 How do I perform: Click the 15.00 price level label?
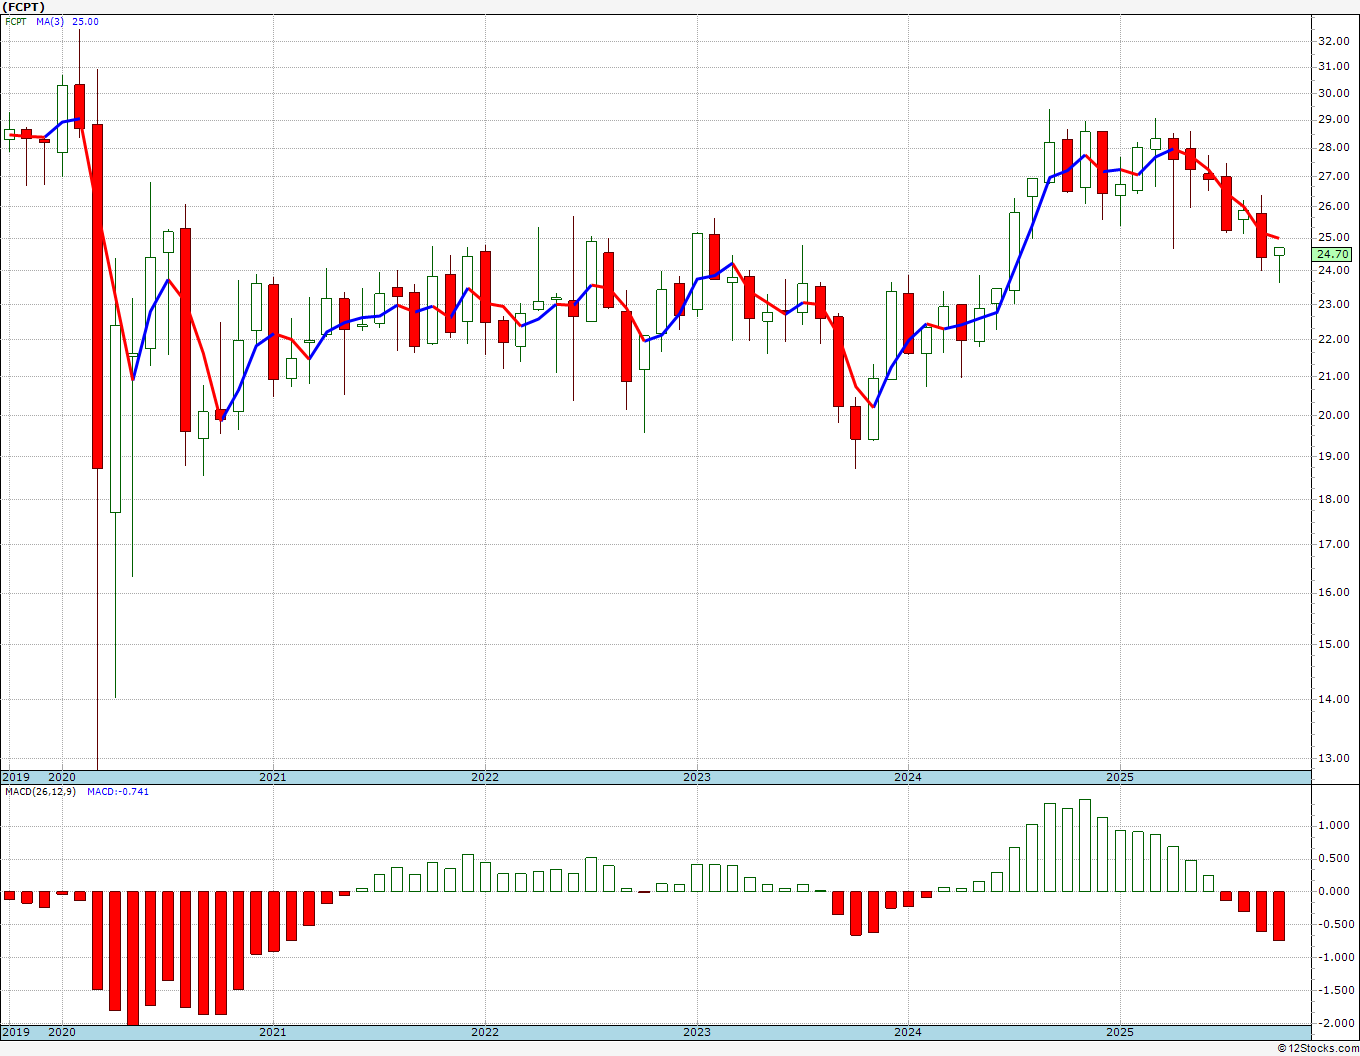pos(1333,644)
